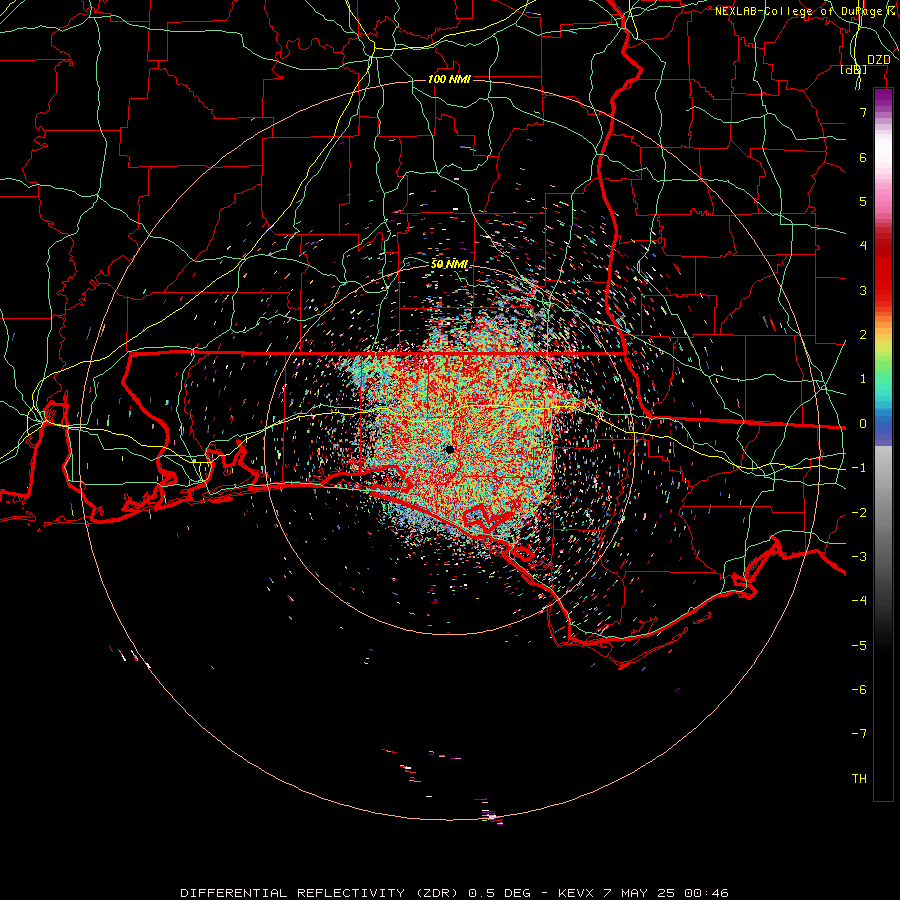
Task: Click the 5 value on the scale
Action: [x=863, y=201]
